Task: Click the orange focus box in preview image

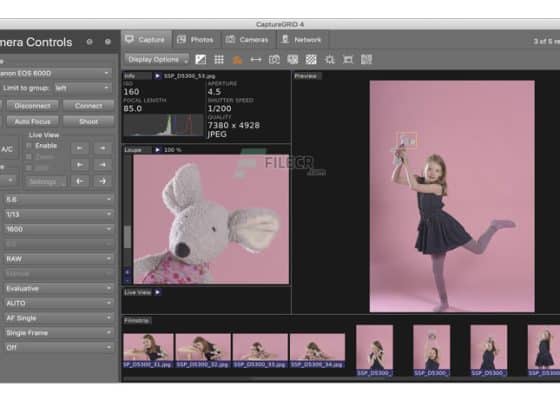Action: point(407,140)
